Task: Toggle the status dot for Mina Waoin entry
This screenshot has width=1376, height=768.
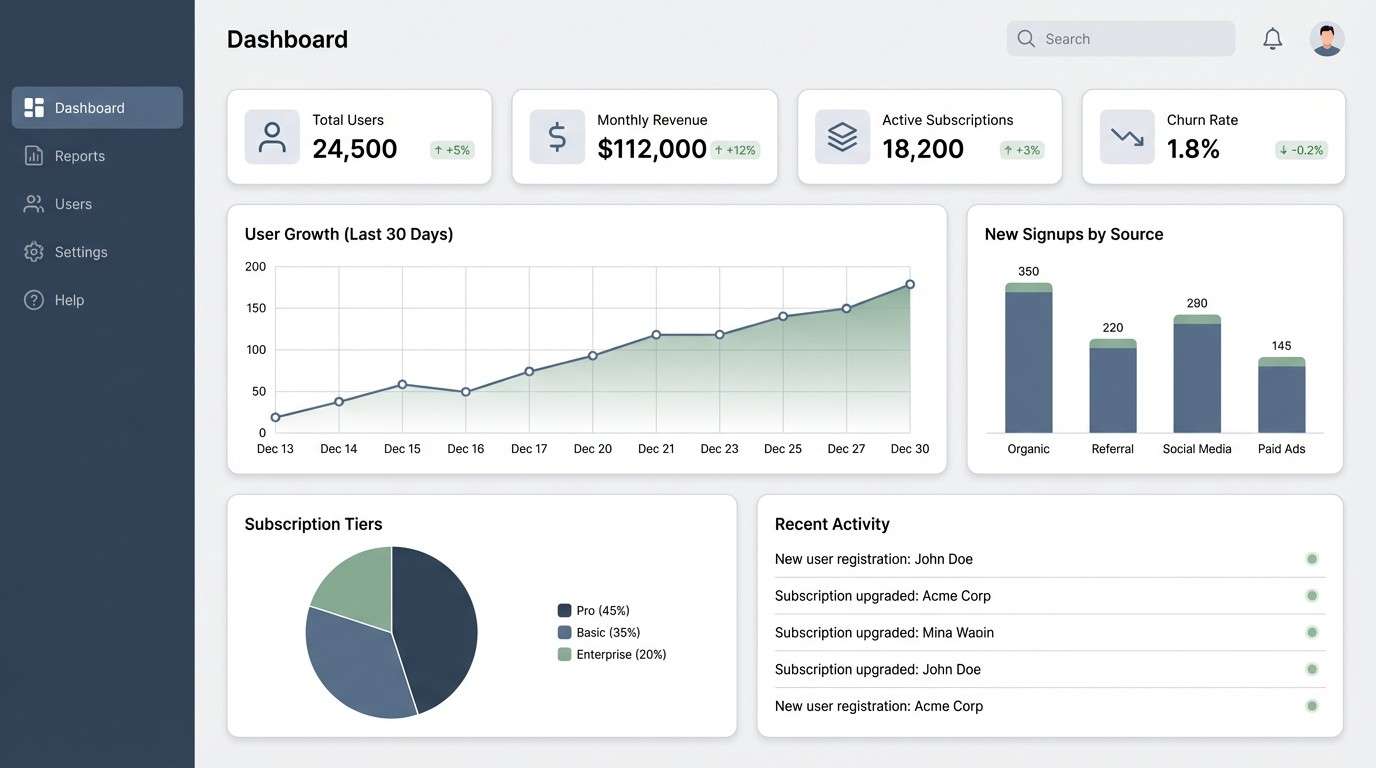Action: [x=1311, y=631]
